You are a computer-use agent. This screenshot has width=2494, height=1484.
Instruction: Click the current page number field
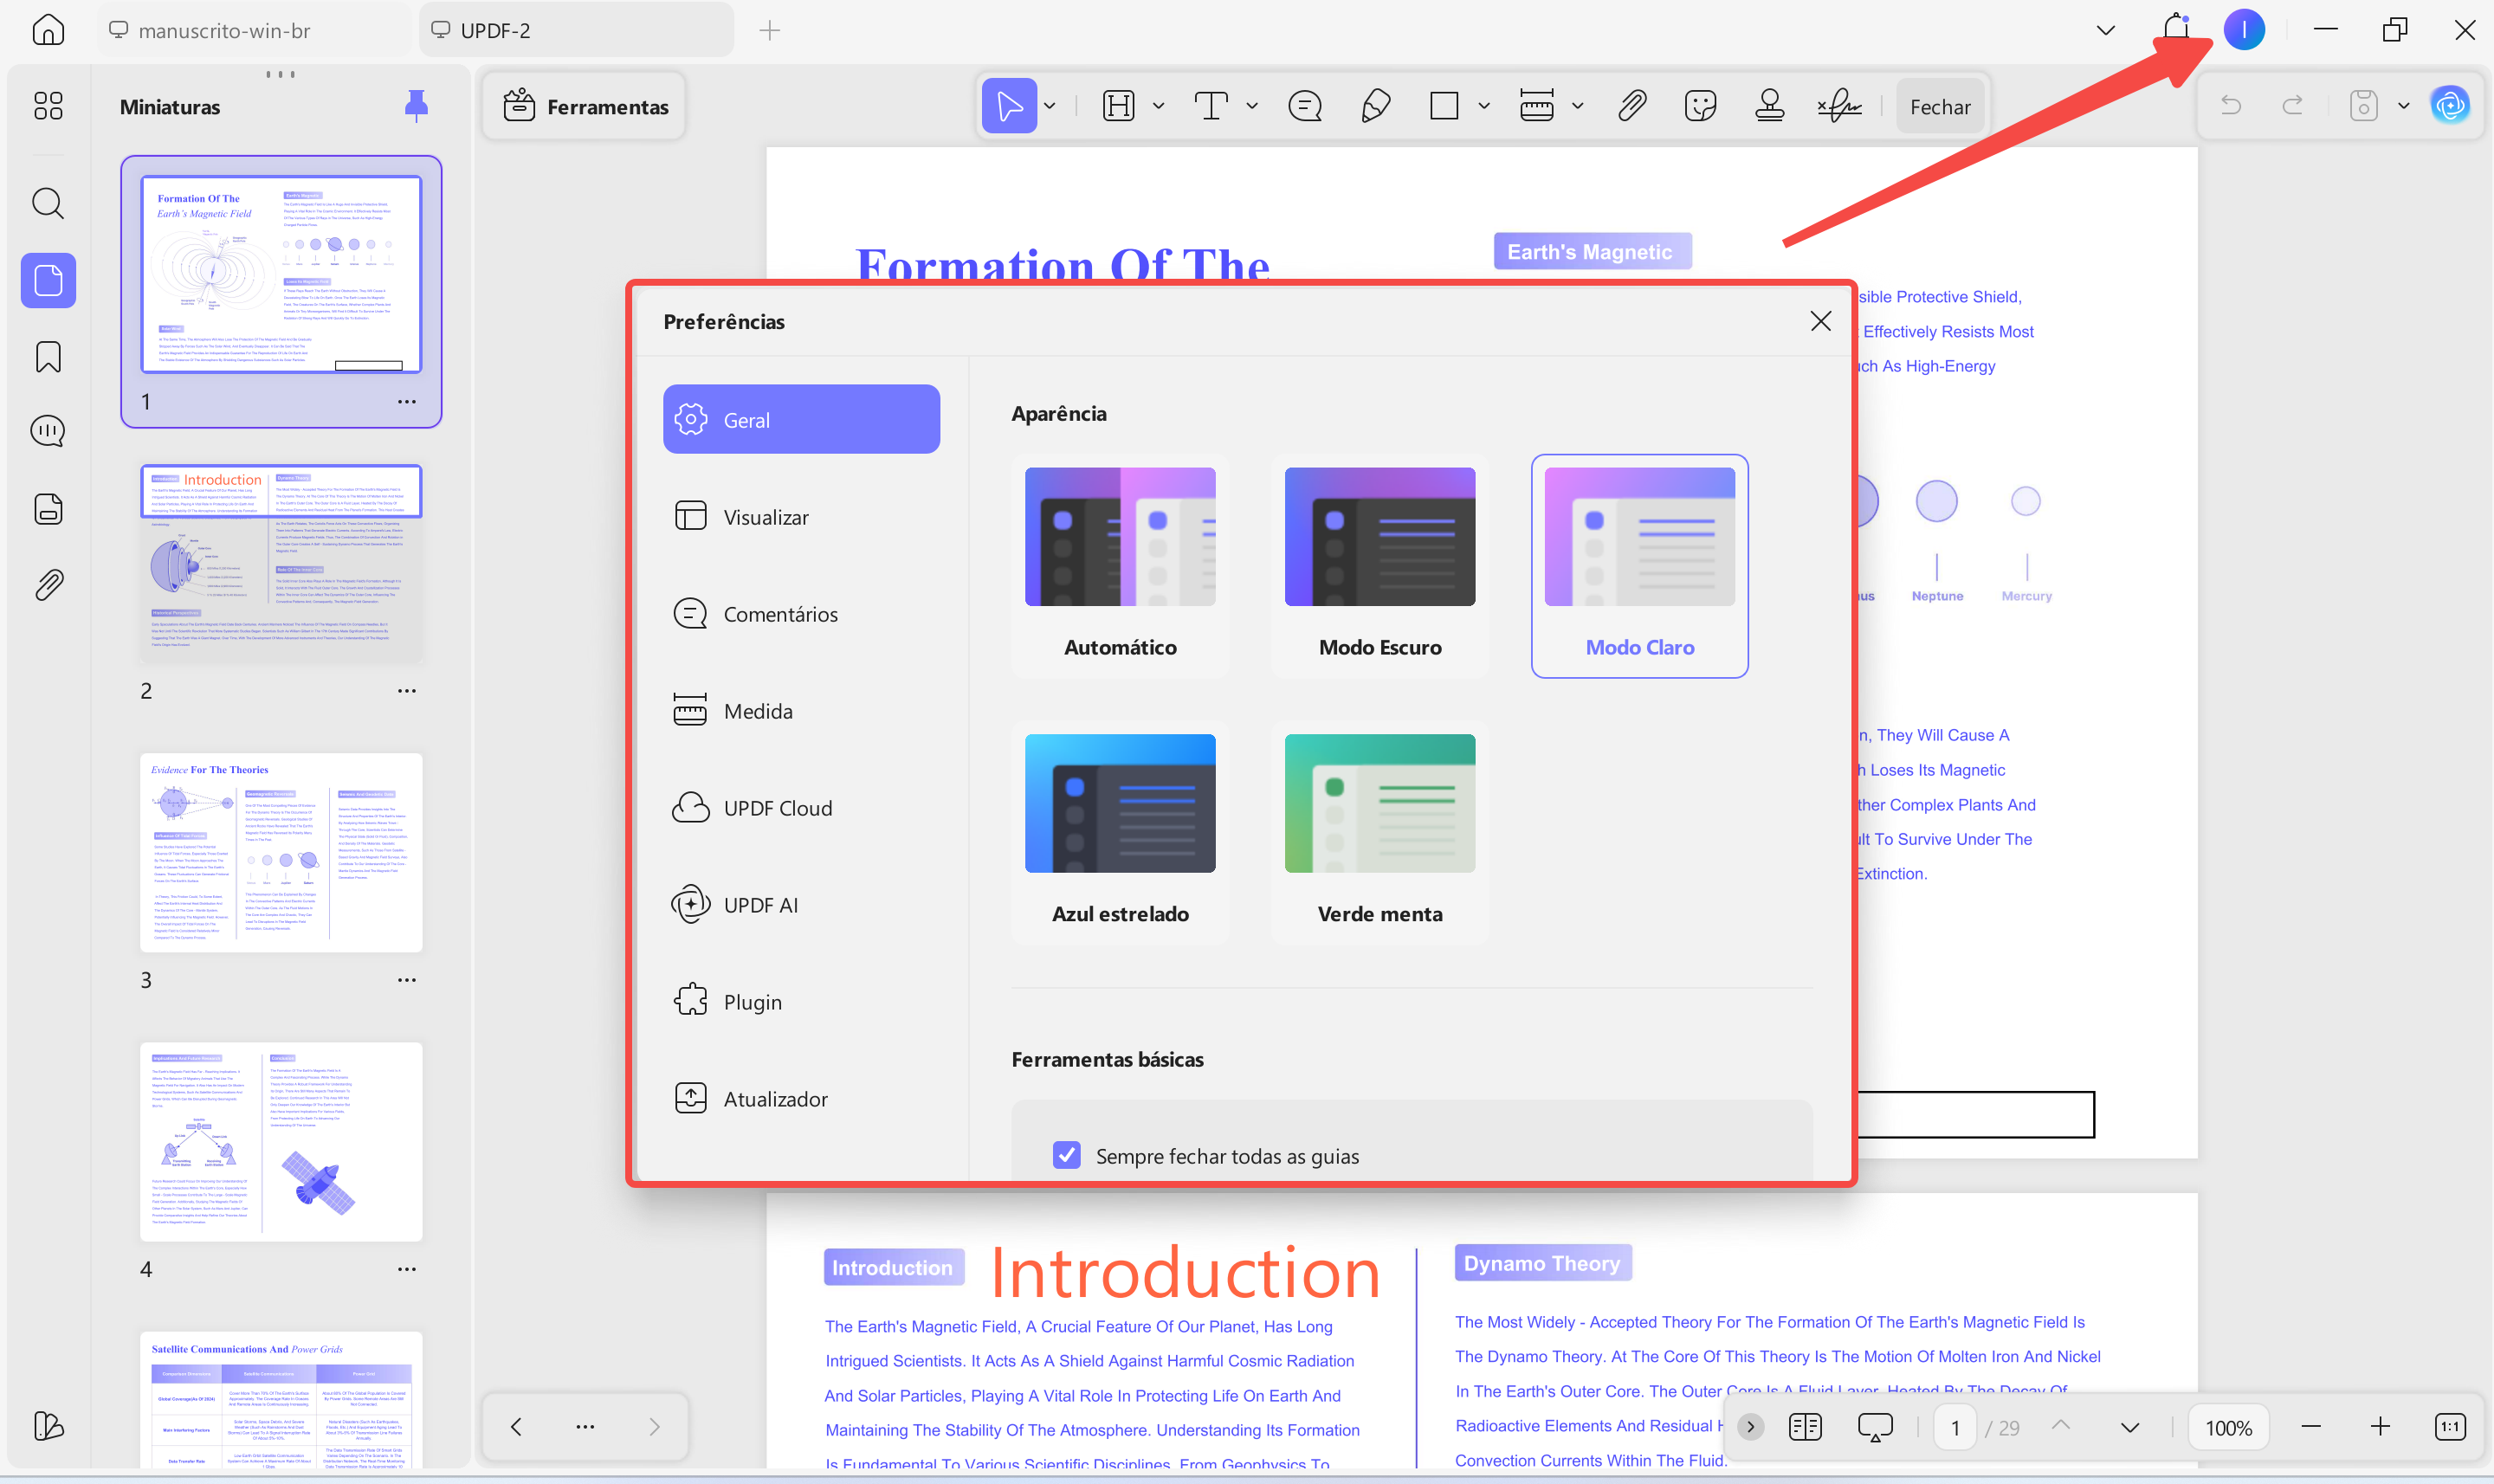coord(1955,1427)
